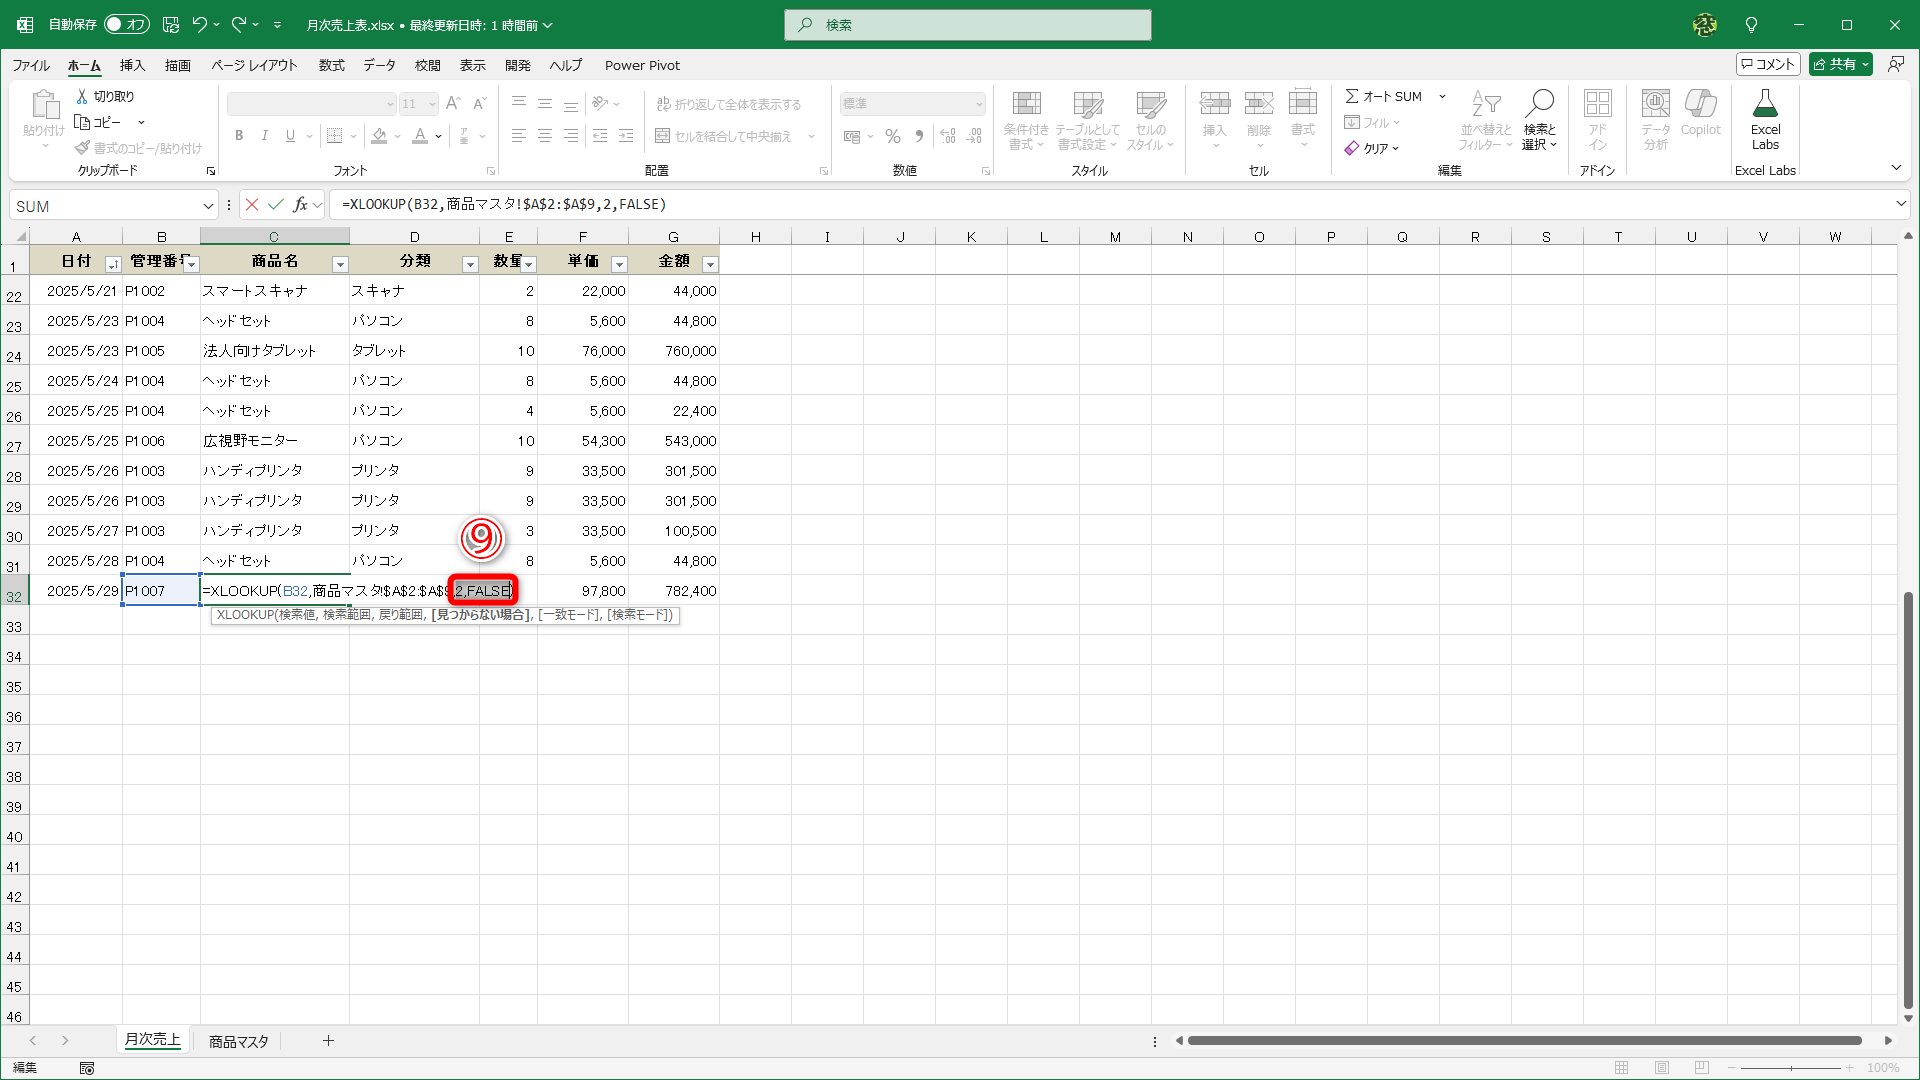Click the zoom slider in status bar
Screen dimensions: 1920x1080
tap(1790, 1068)
